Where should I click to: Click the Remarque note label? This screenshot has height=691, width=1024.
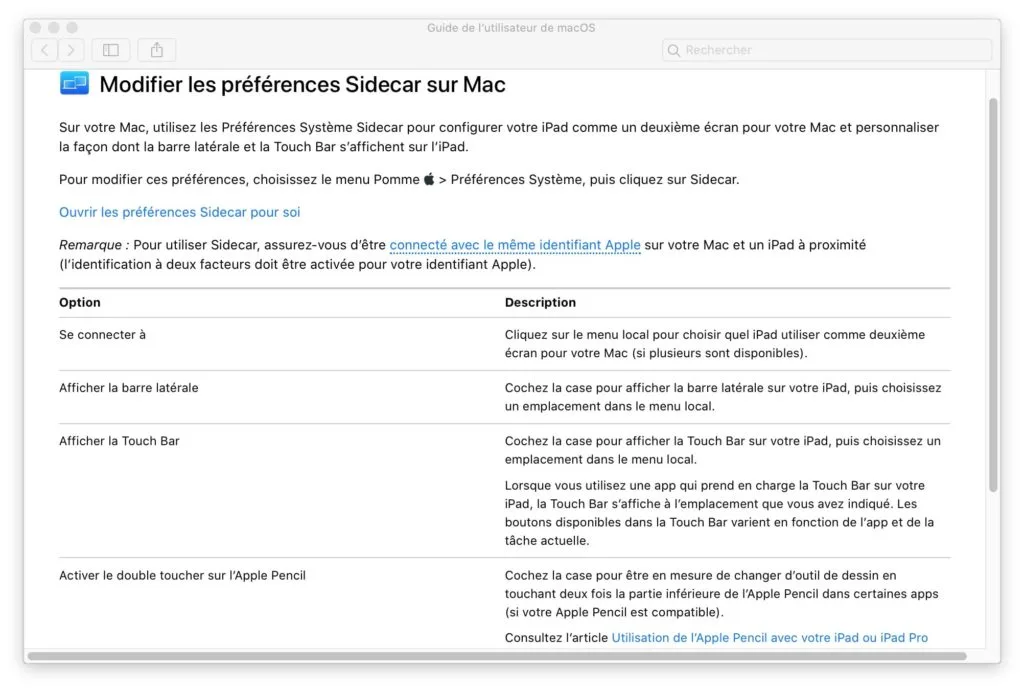94,245
